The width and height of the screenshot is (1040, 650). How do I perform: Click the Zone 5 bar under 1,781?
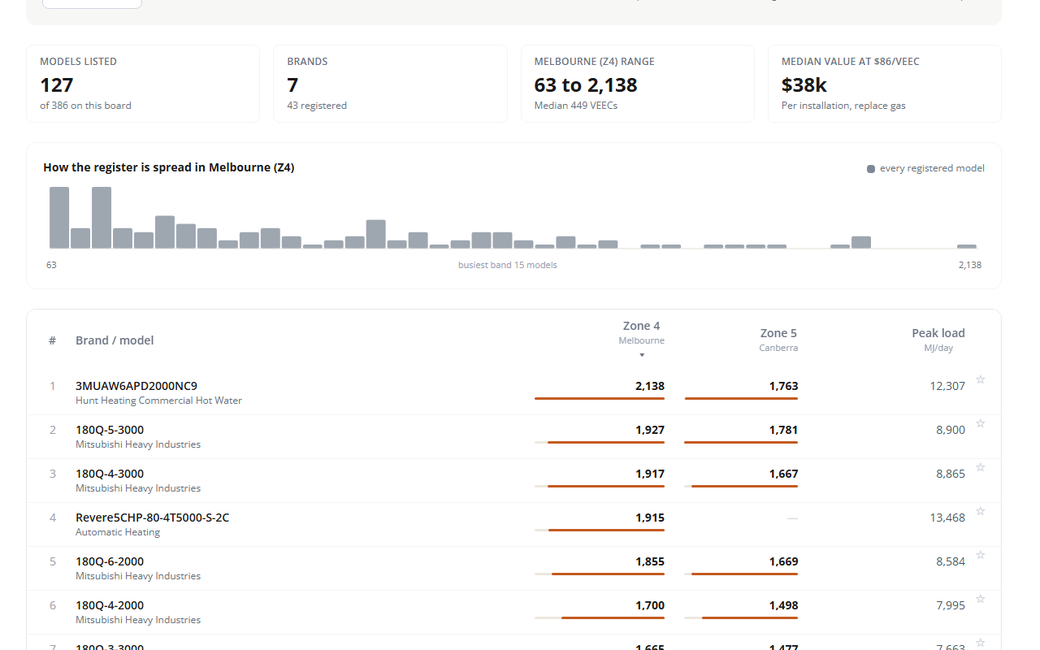click(x=741, y=442)
